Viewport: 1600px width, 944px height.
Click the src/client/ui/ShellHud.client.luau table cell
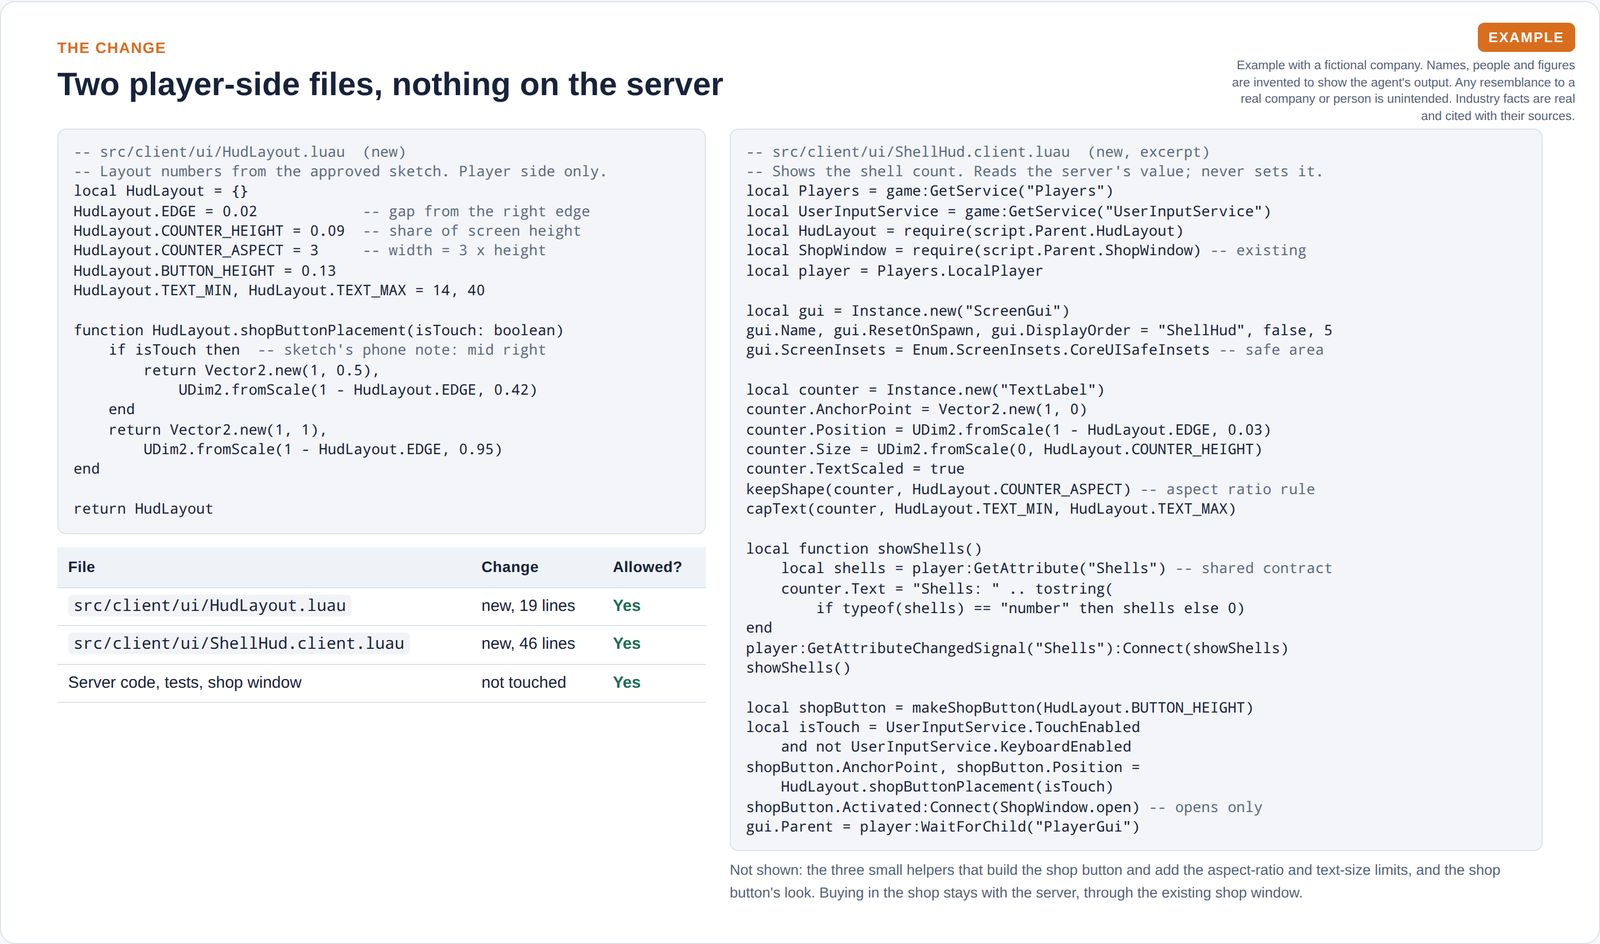pyautogui.click(x=239, y=643)
